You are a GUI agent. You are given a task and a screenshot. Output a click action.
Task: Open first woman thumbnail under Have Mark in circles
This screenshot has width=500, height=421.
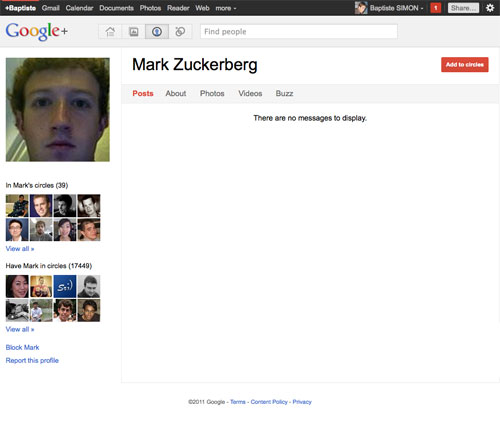point(17,286)
